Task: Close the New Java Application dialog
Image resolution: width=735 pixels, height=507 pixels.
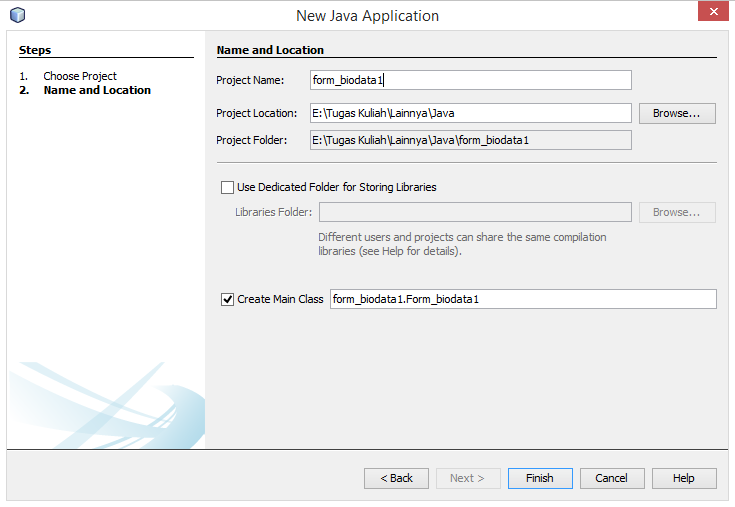Action: pos(711,13)
